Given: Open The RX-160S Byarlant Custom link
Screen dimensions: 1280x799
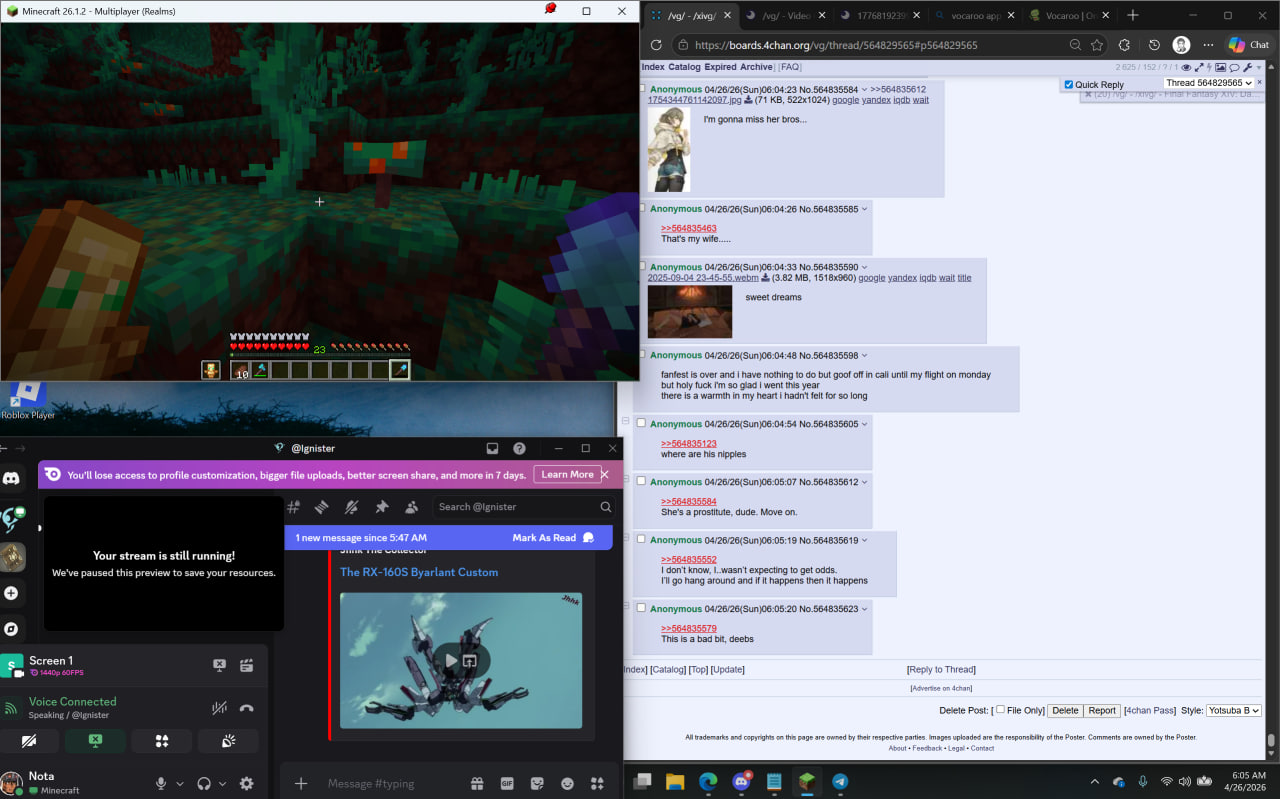Looking at the screenshot, I should pos(419,572).
